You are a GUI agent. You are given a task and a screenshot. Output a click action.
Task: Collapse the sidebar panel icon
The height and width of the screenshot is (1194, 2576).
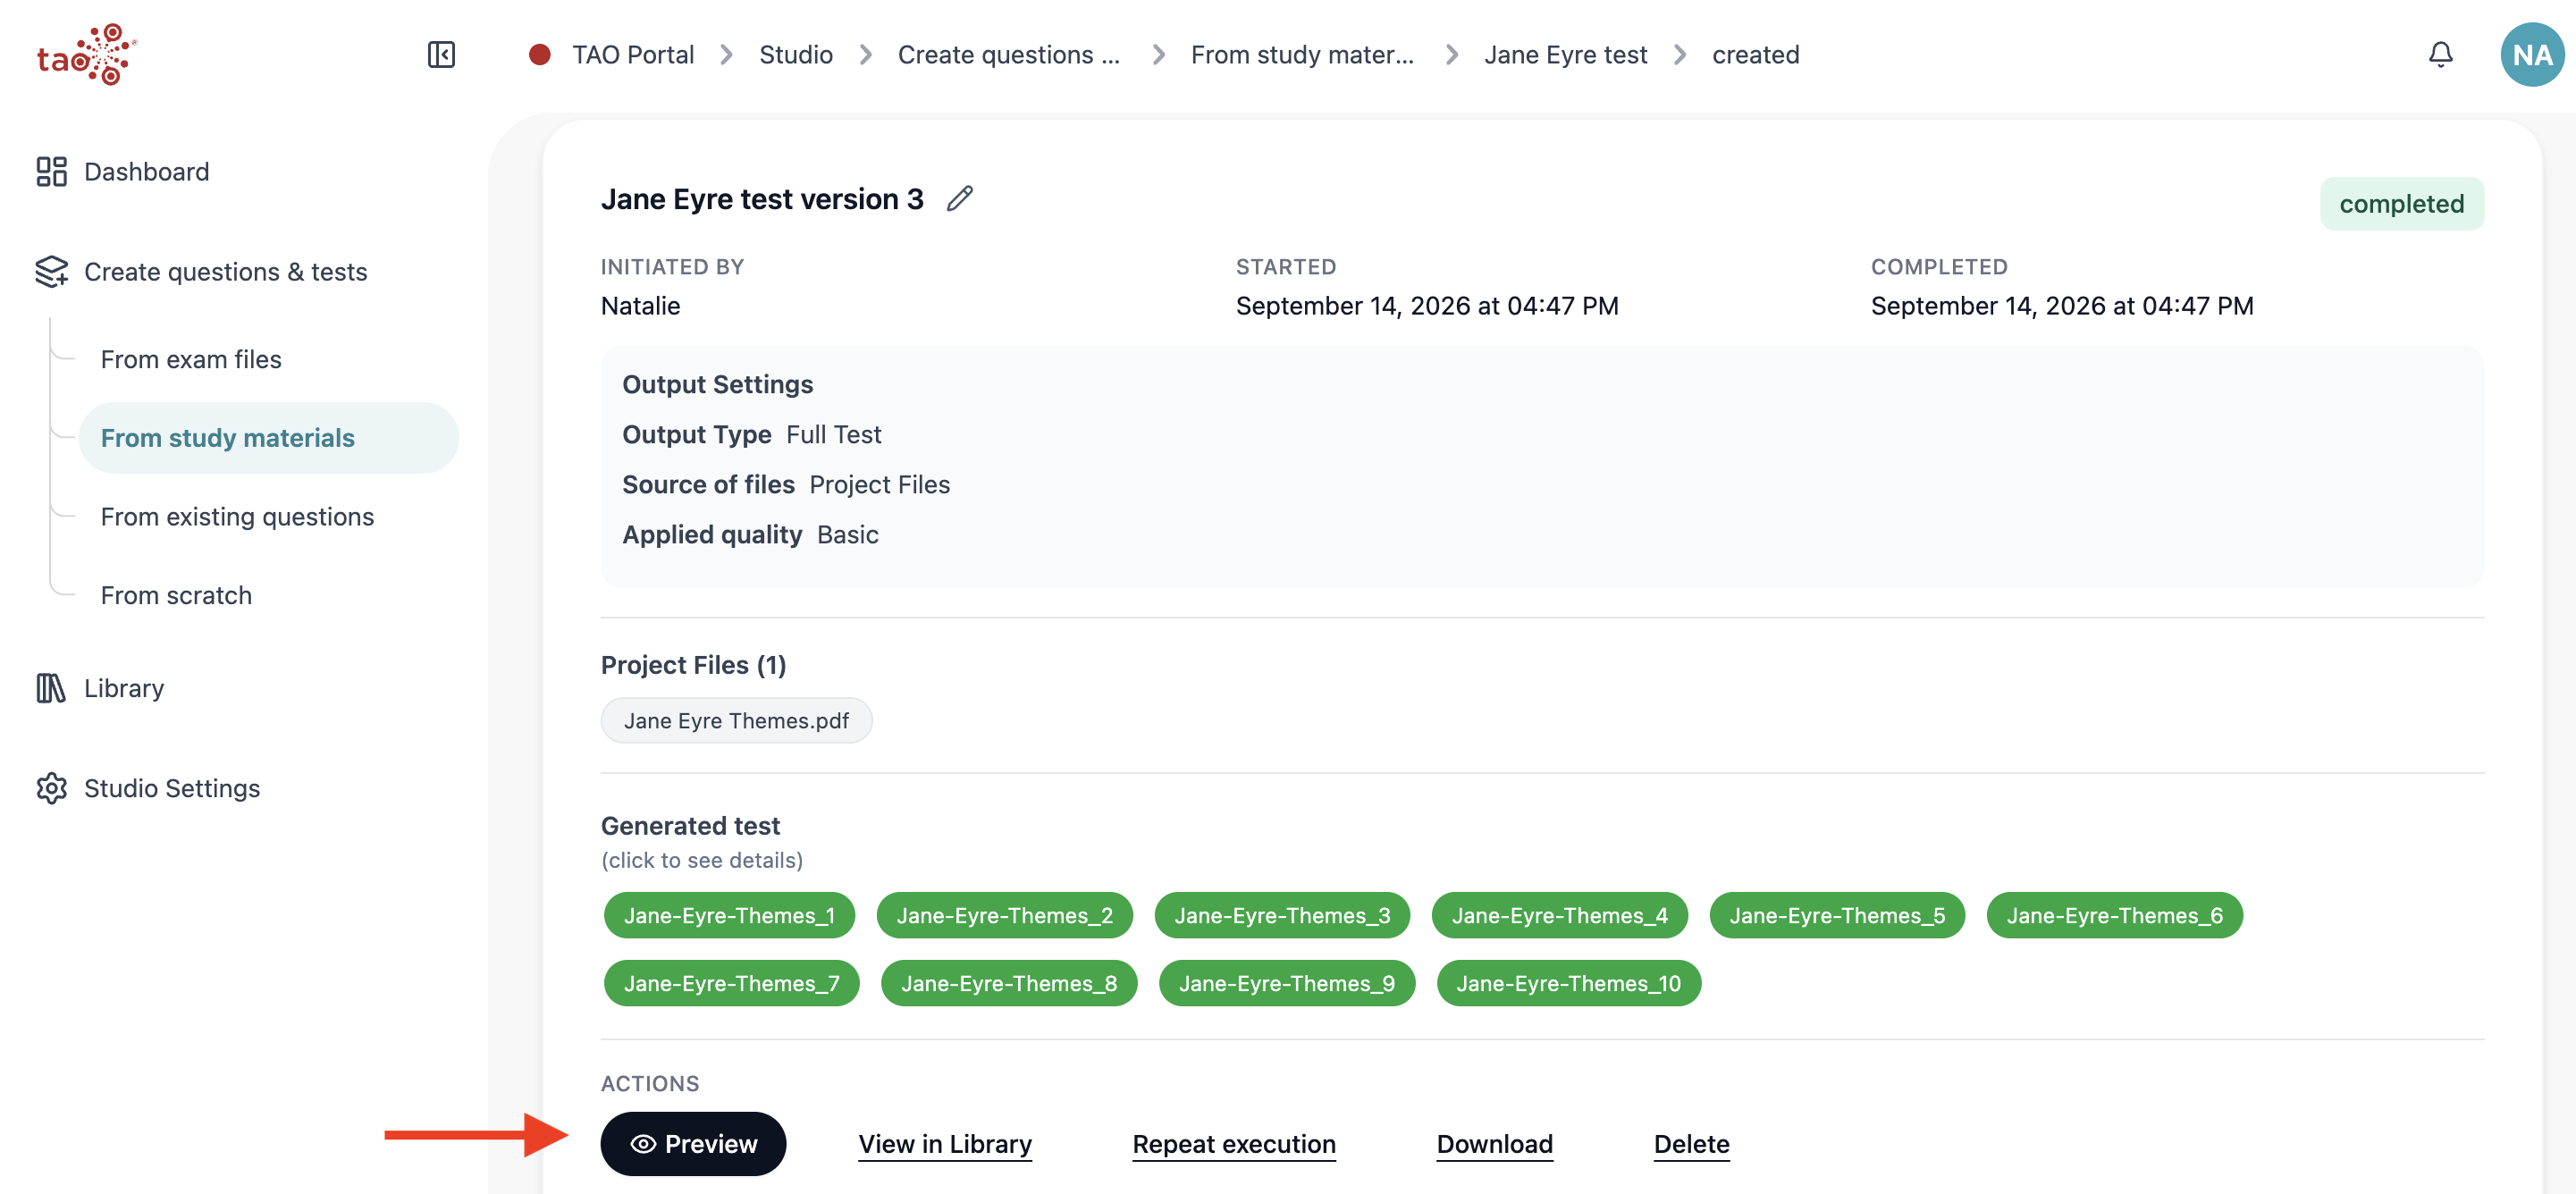tap(441, 54)
